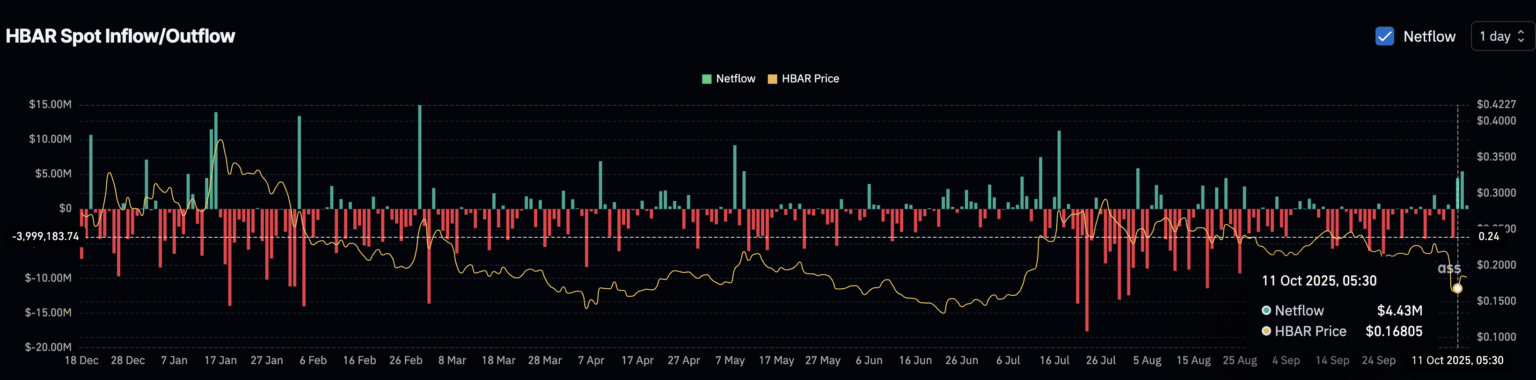Click the $5.00M y-axis label
Viewport: 1536px width, 380px height.
click(x=52, y=173)
